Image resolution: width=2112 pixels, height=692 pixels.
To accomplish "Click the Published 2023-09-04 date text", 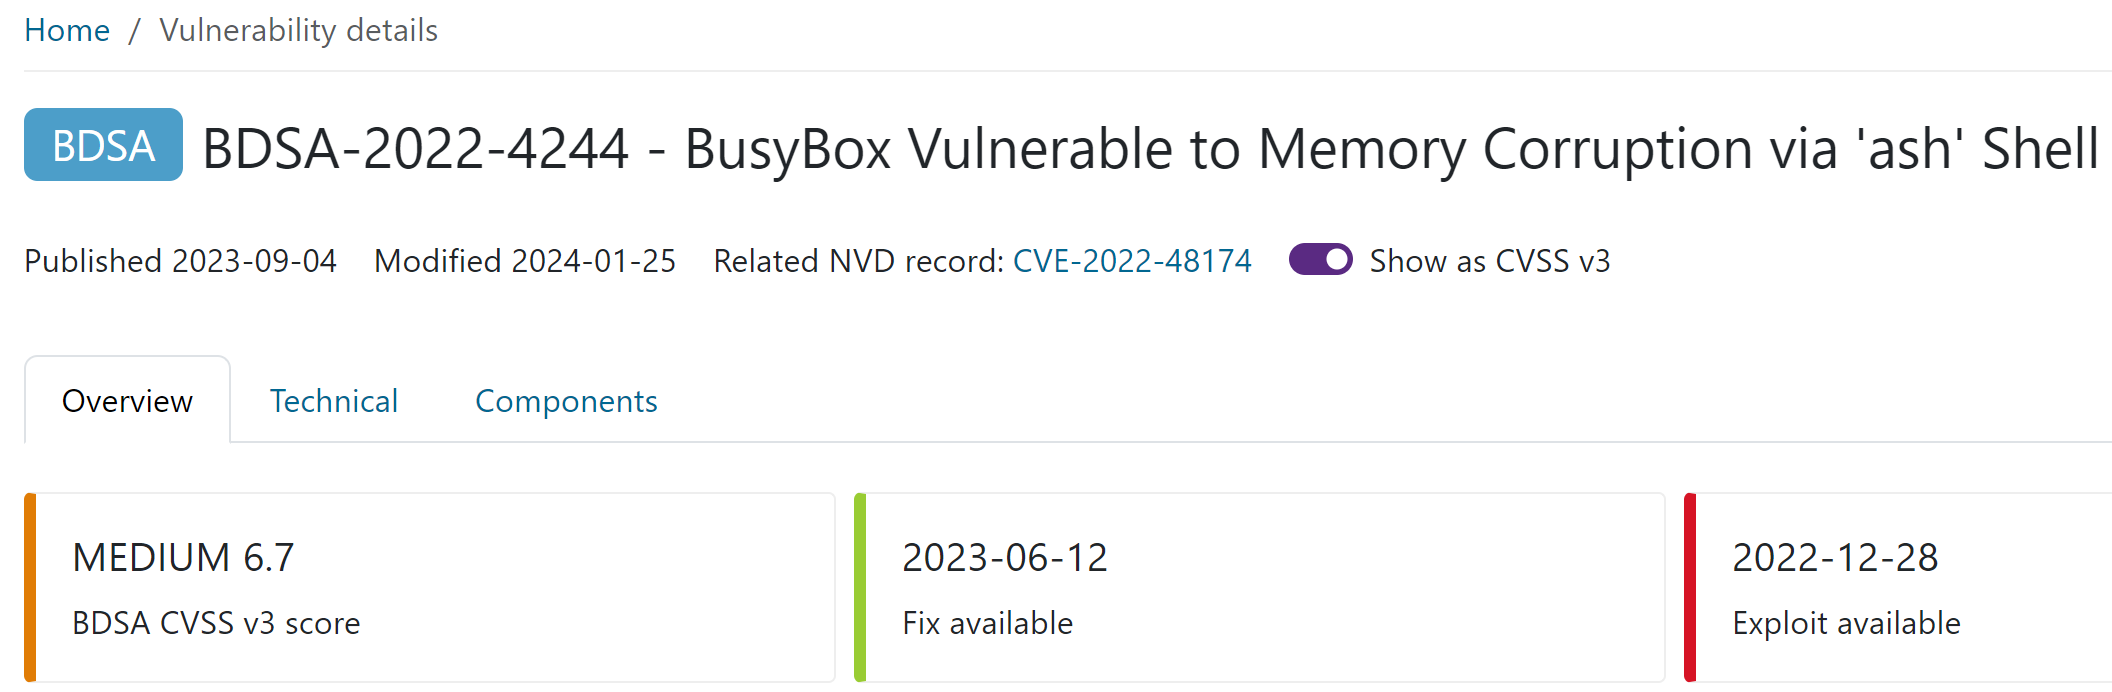I will (x=180, y=261).
